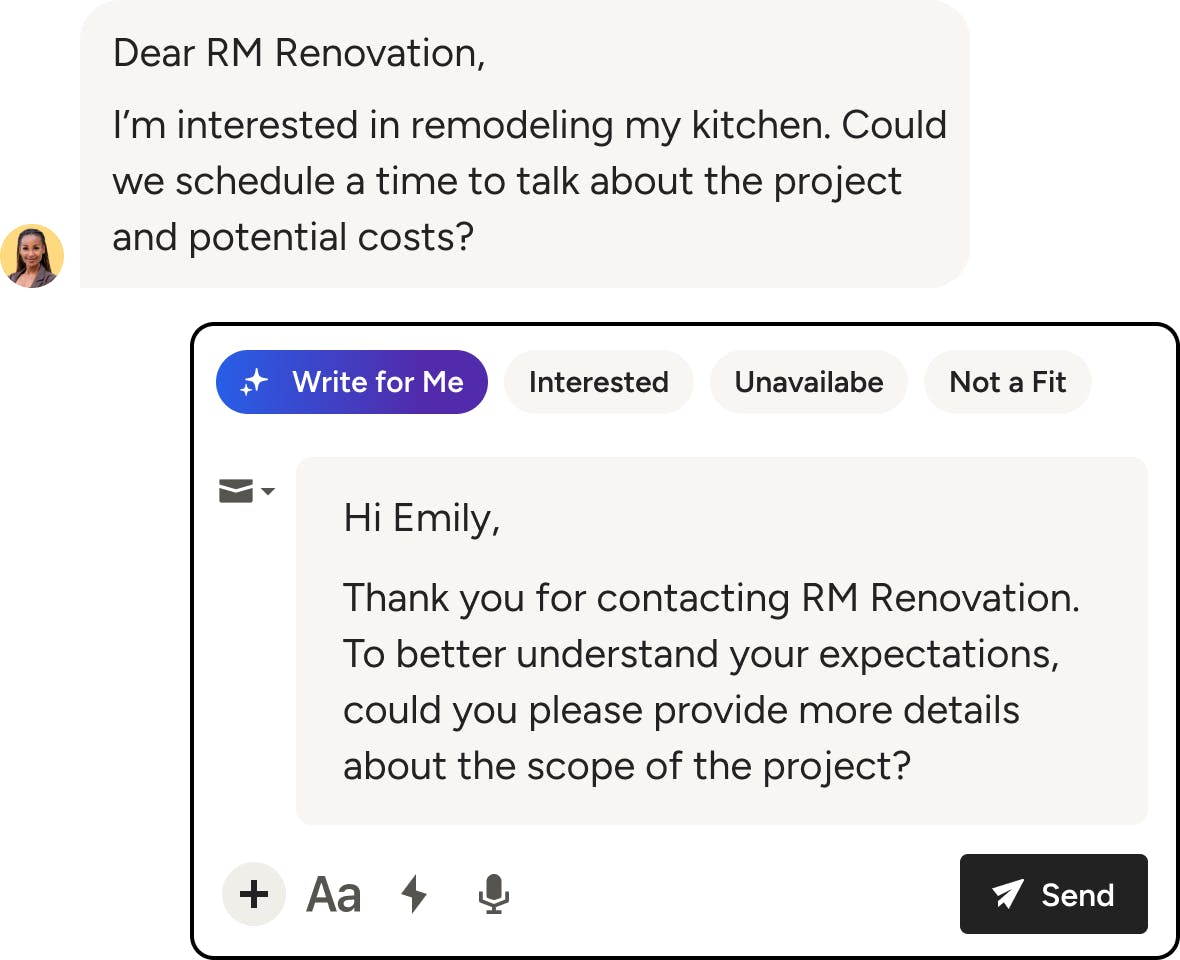Start voice dictation with the microphone icon

click(493, 894)
